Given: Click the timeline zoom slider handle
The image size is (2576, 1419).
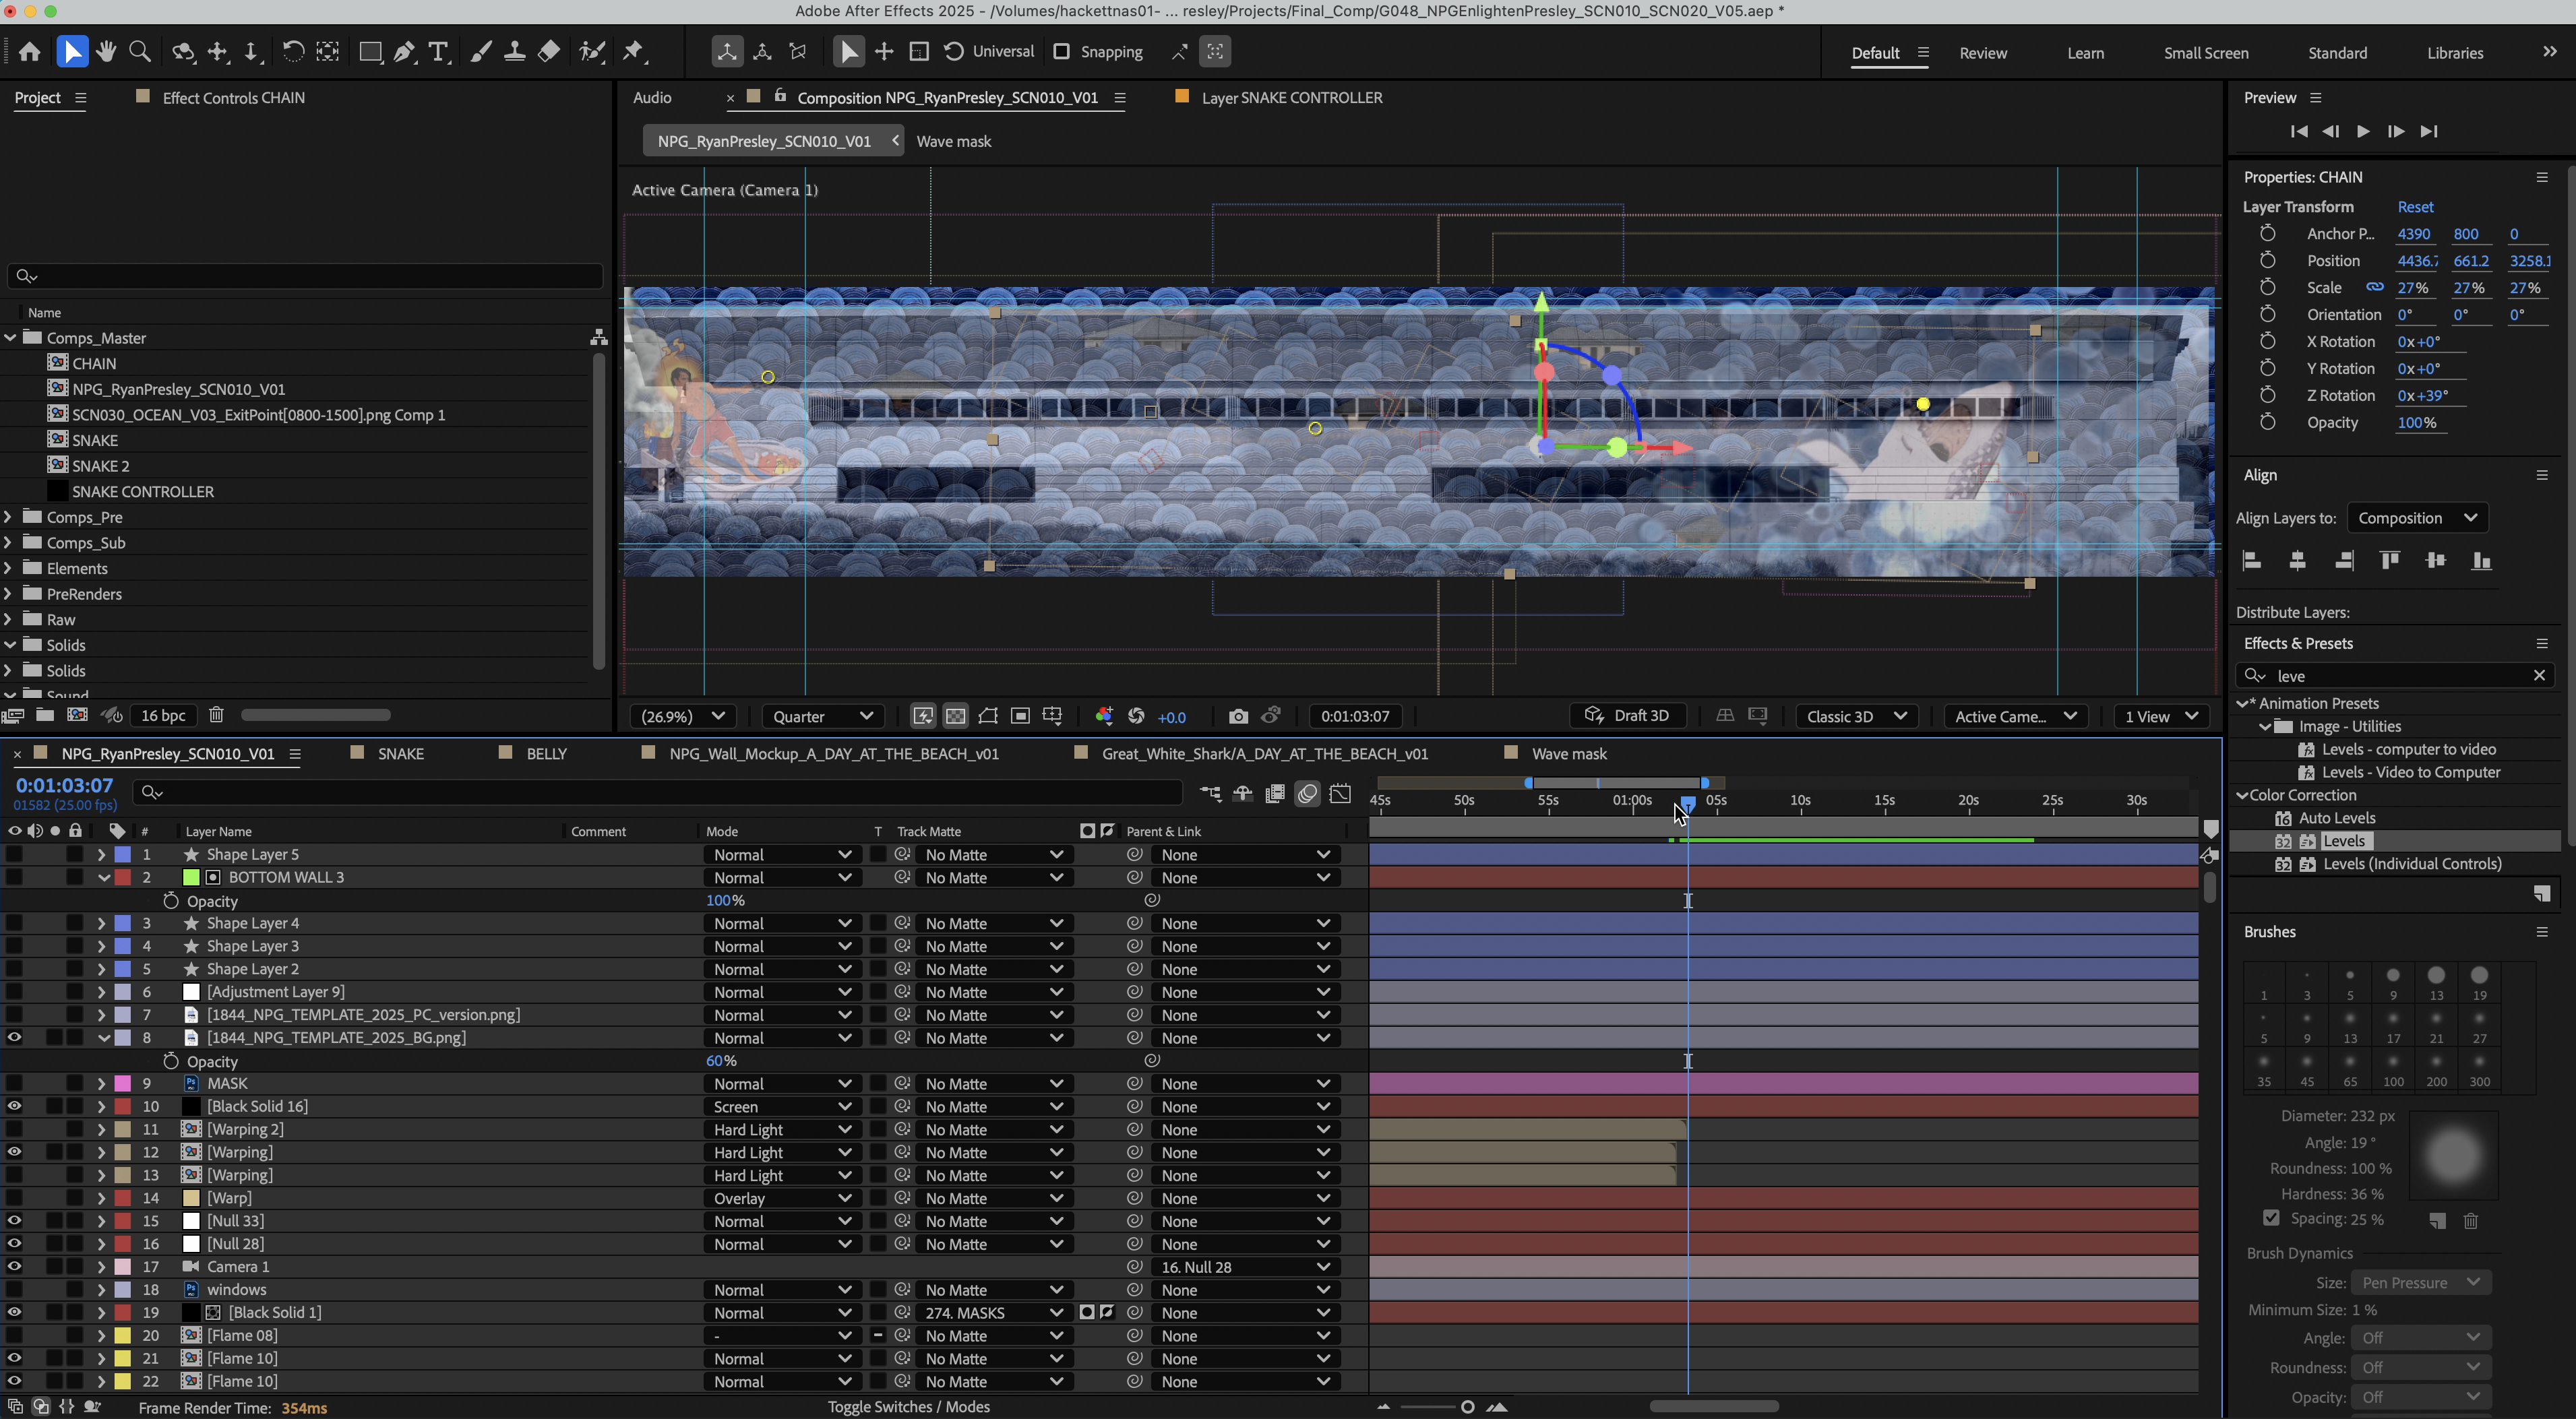Looking at the screenshot, I should (1467, 1407).
